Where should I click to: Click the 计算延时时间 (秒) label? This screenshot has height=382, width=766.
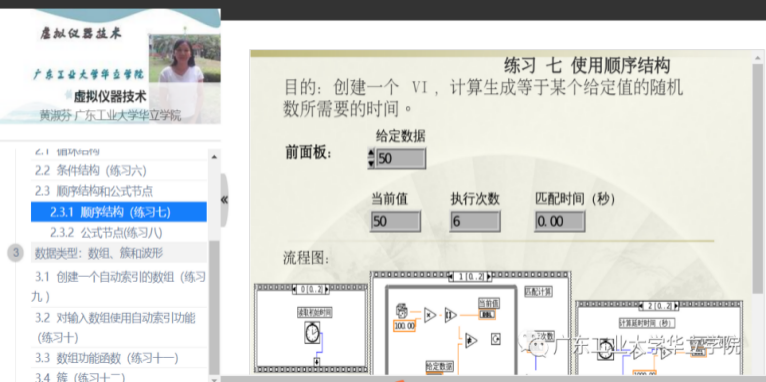coord(647,323)
